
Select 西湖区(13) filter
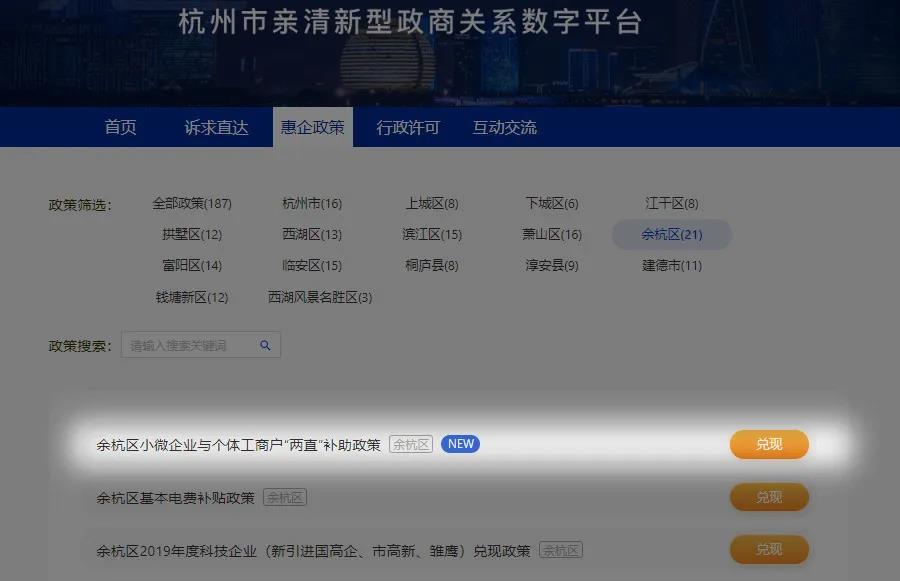point(312,235)
